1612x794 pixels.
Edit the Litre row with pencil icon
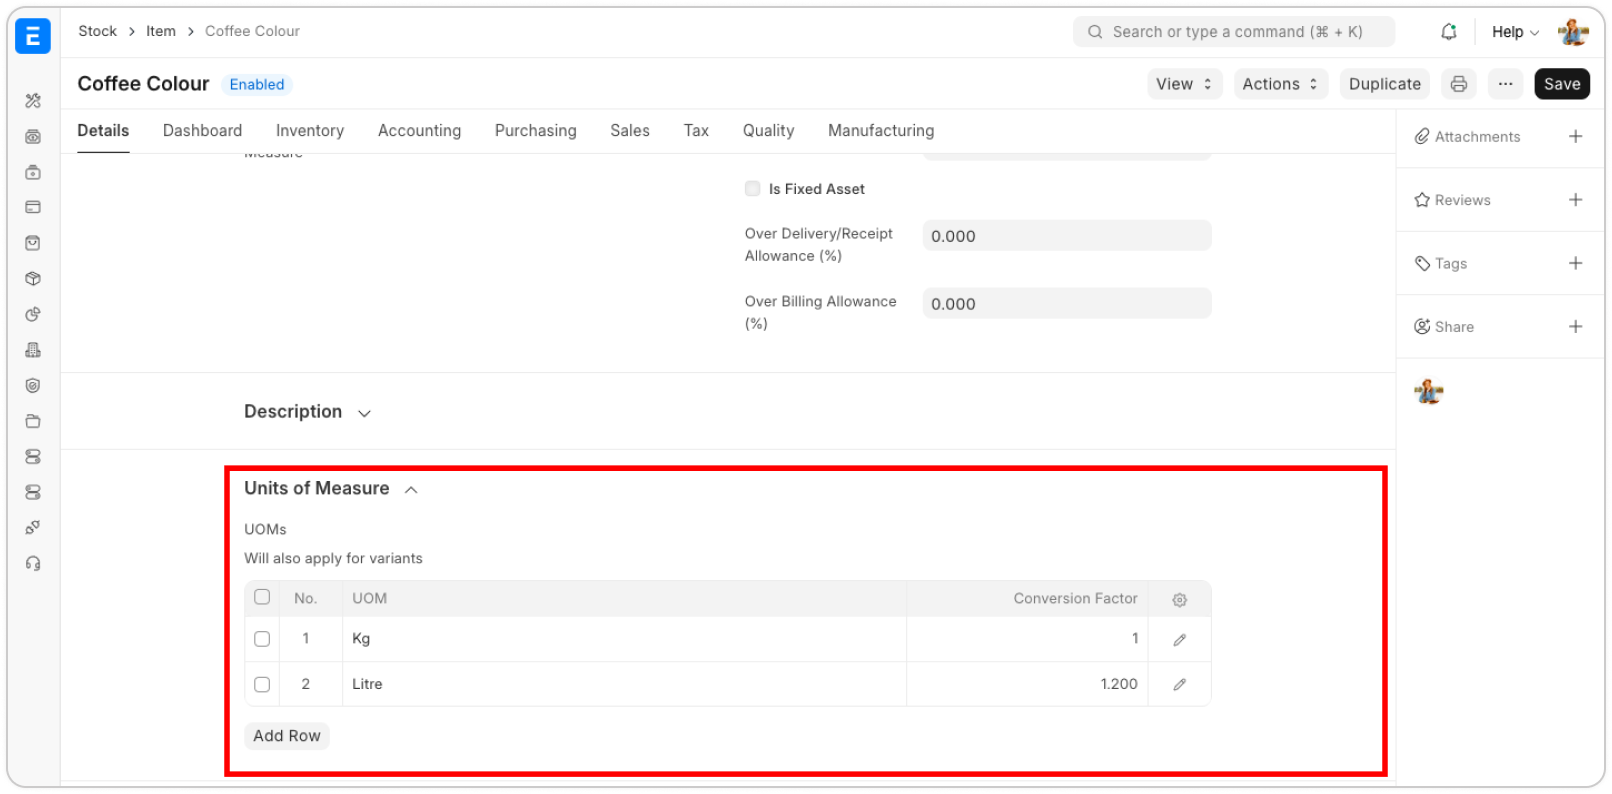click(x=1180, y=685)
